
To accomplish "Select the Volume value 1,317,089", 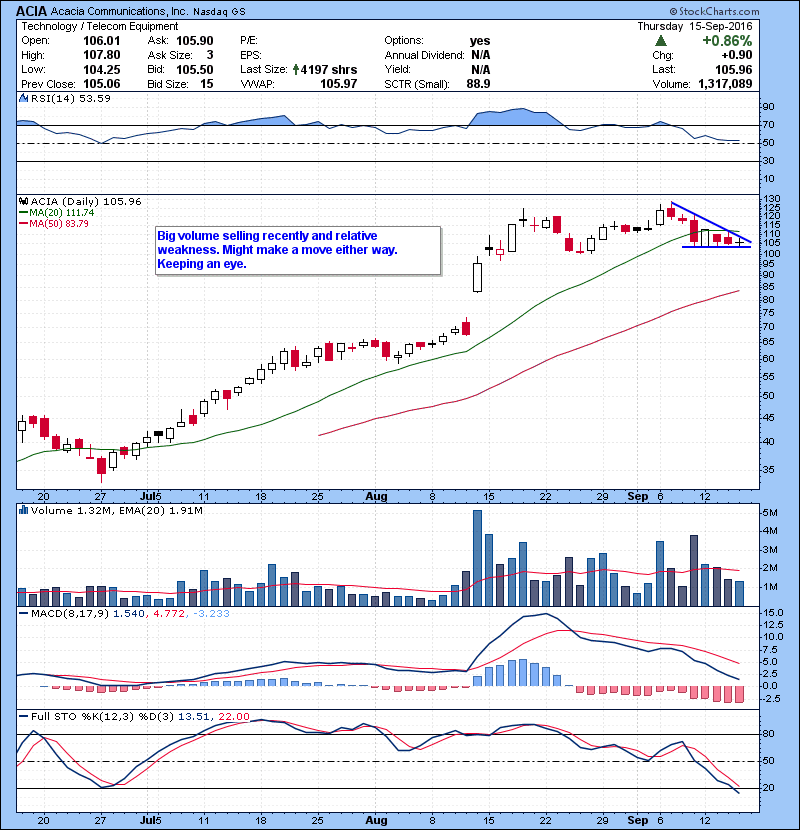I will (725, 84).
